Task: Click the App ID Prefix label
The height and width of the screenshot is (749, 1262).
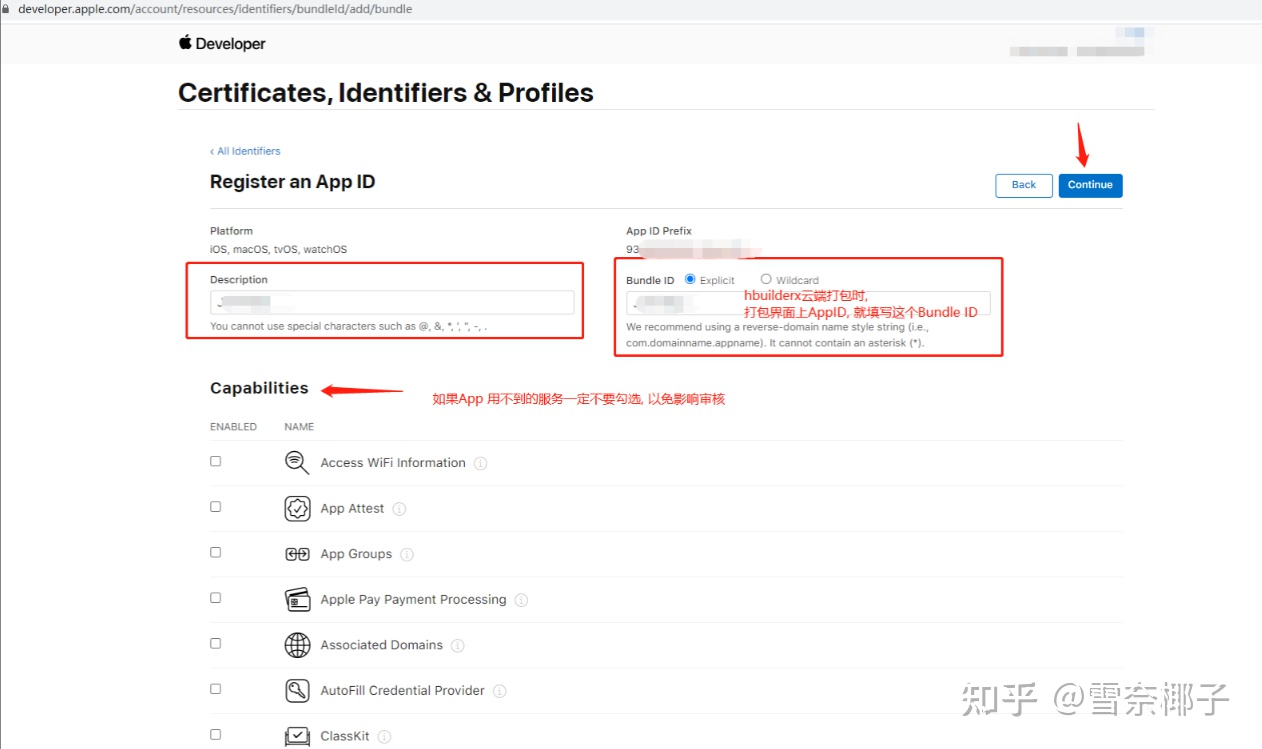Action: 659,231
